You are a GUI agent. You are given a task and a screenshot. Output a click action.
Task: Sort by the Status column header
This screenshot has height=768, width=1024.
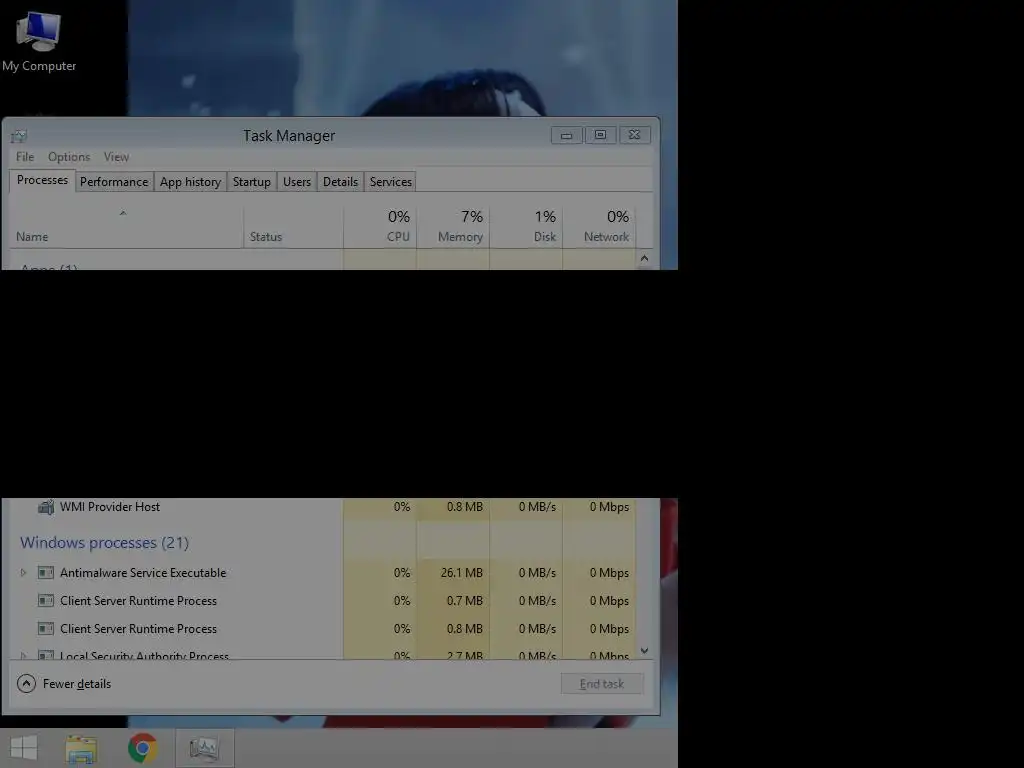pos(293,227)
